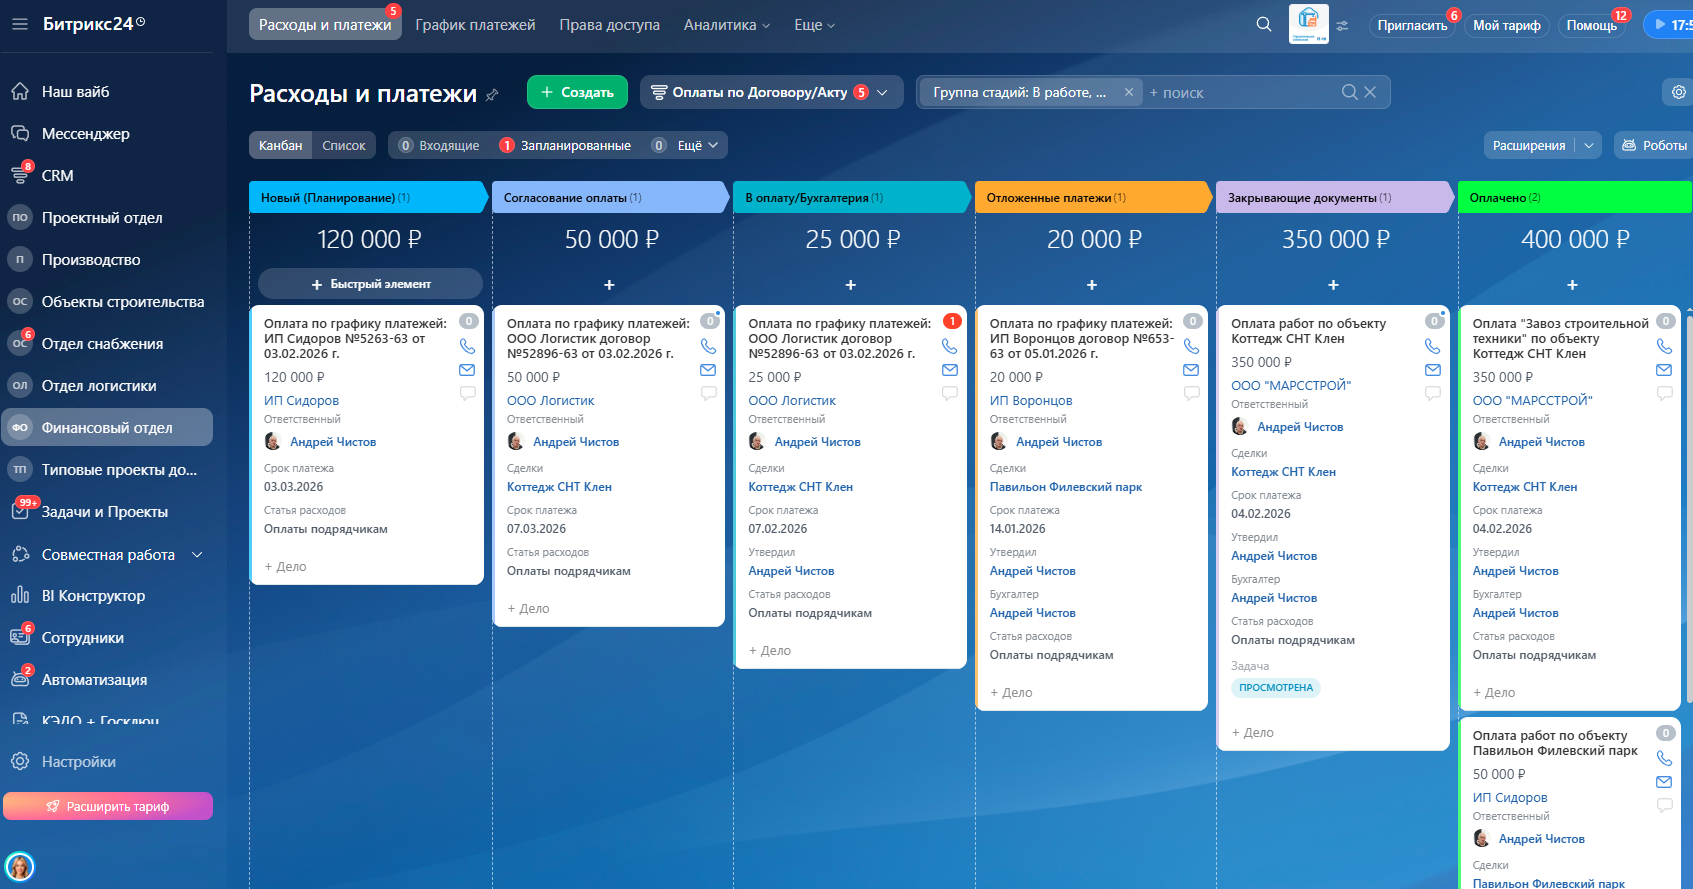Image resolution: width=1693 pixels, height=889 pixels.
Task: Open the Права доступа tab
Action: coord(610,25)
